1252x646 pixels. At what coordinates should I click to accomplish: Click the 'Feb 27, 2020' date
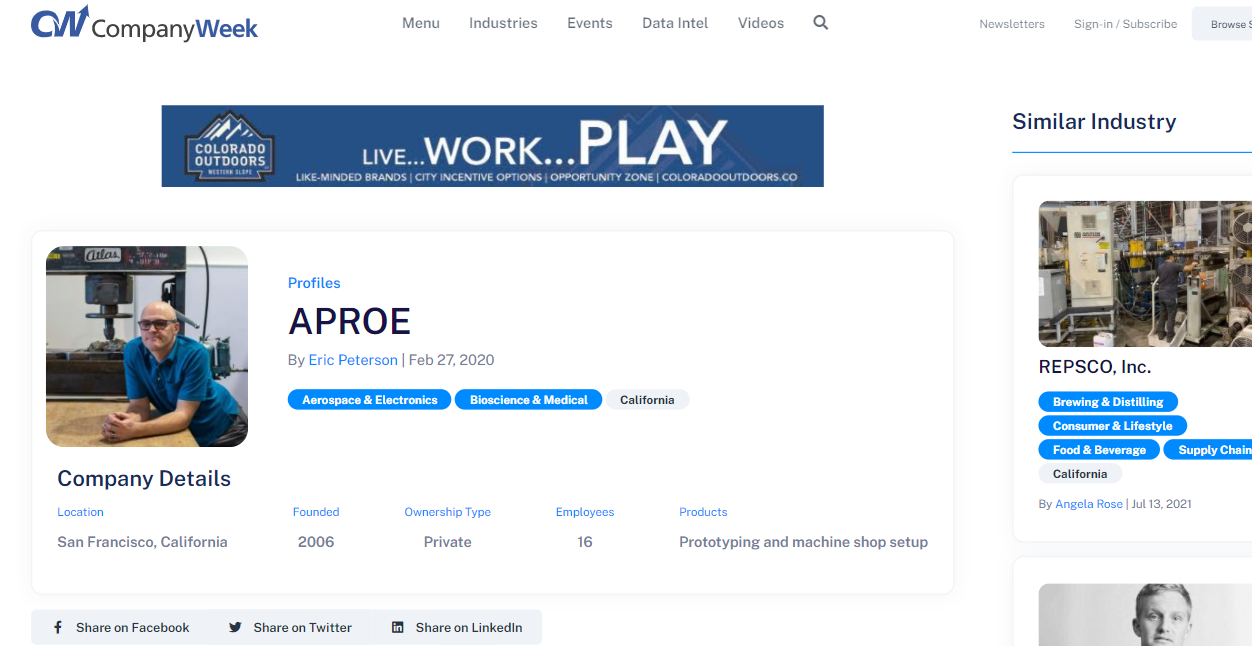(x=451, y=360)
